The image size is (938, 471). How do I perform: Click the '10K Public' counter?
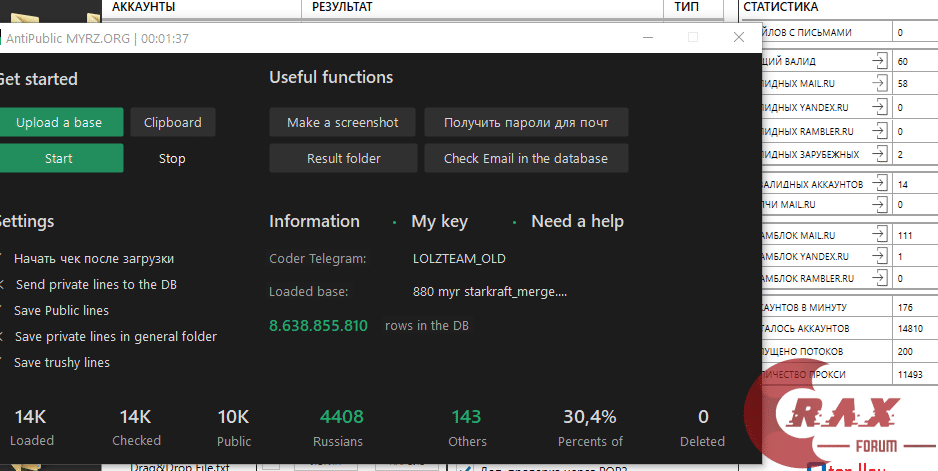(x=233, y=427)
